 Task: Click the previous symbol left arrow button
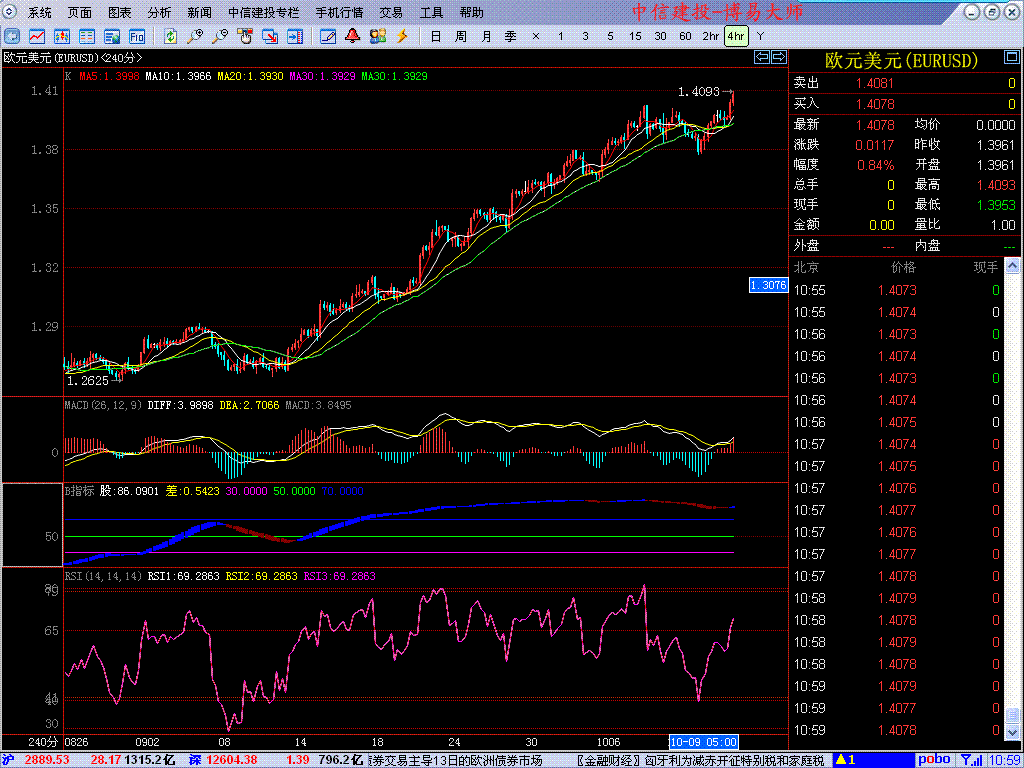coord(762,57)
